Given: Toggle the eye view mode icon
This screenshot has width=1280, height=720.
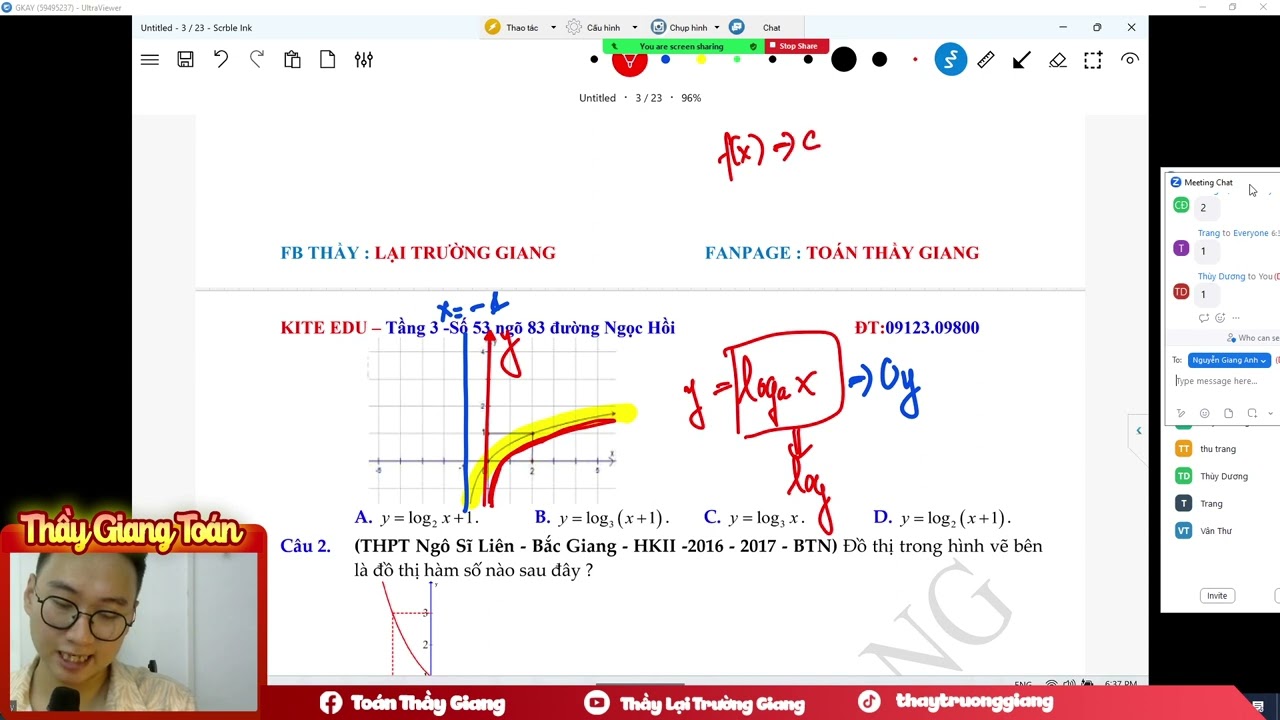Looking at the screenshot, I should click(1130, 60).
